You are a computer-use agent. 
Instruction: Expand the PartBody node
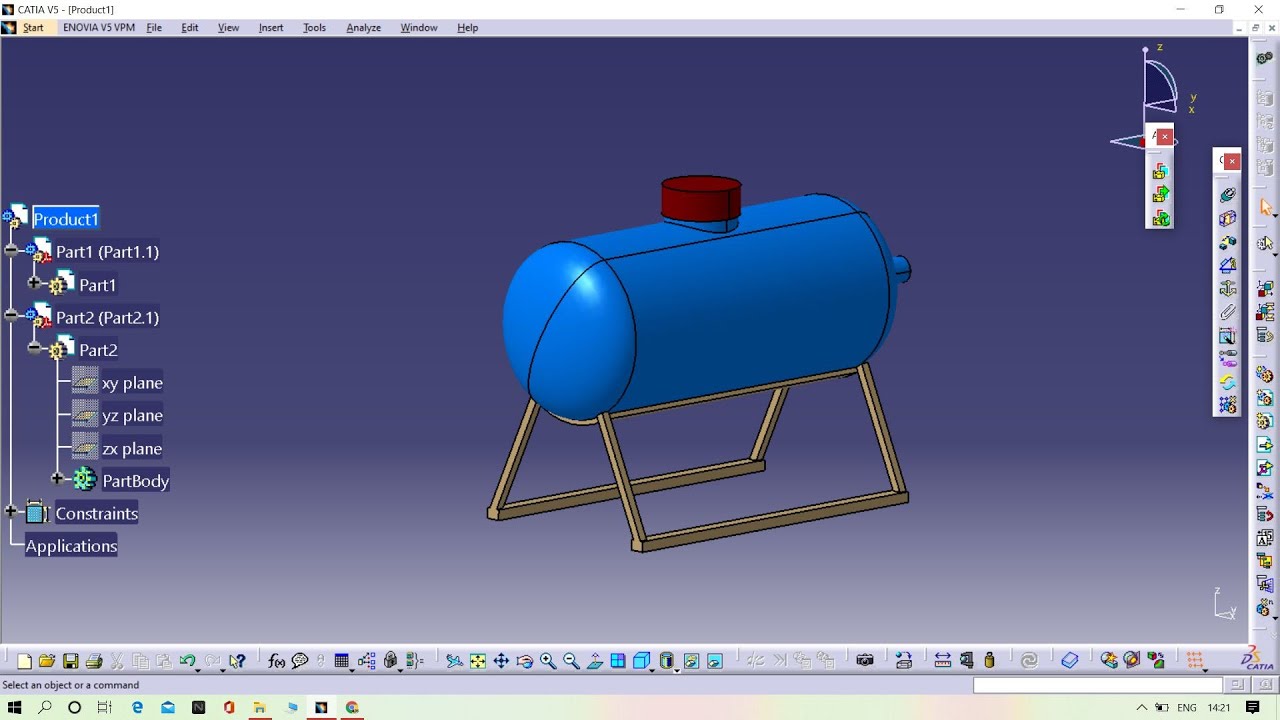click(57, 479)
